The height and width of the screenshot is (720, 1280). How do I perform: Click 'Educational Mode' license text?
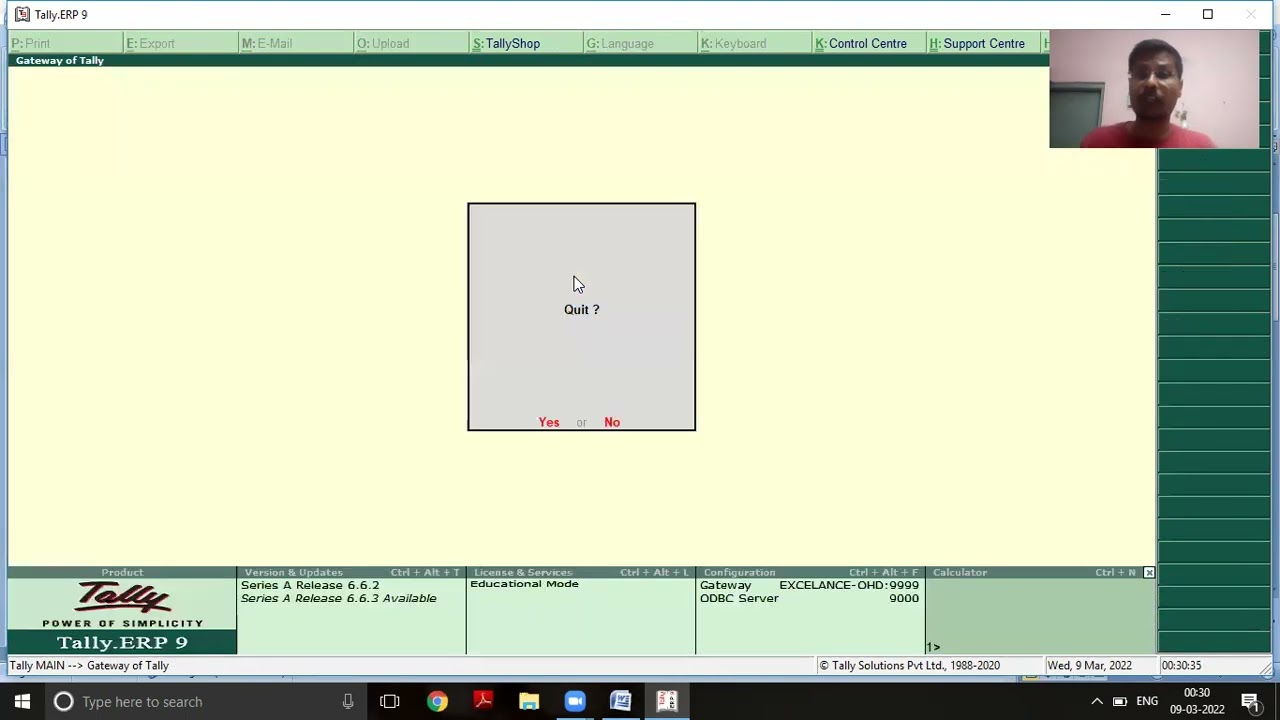click(524, 584)
